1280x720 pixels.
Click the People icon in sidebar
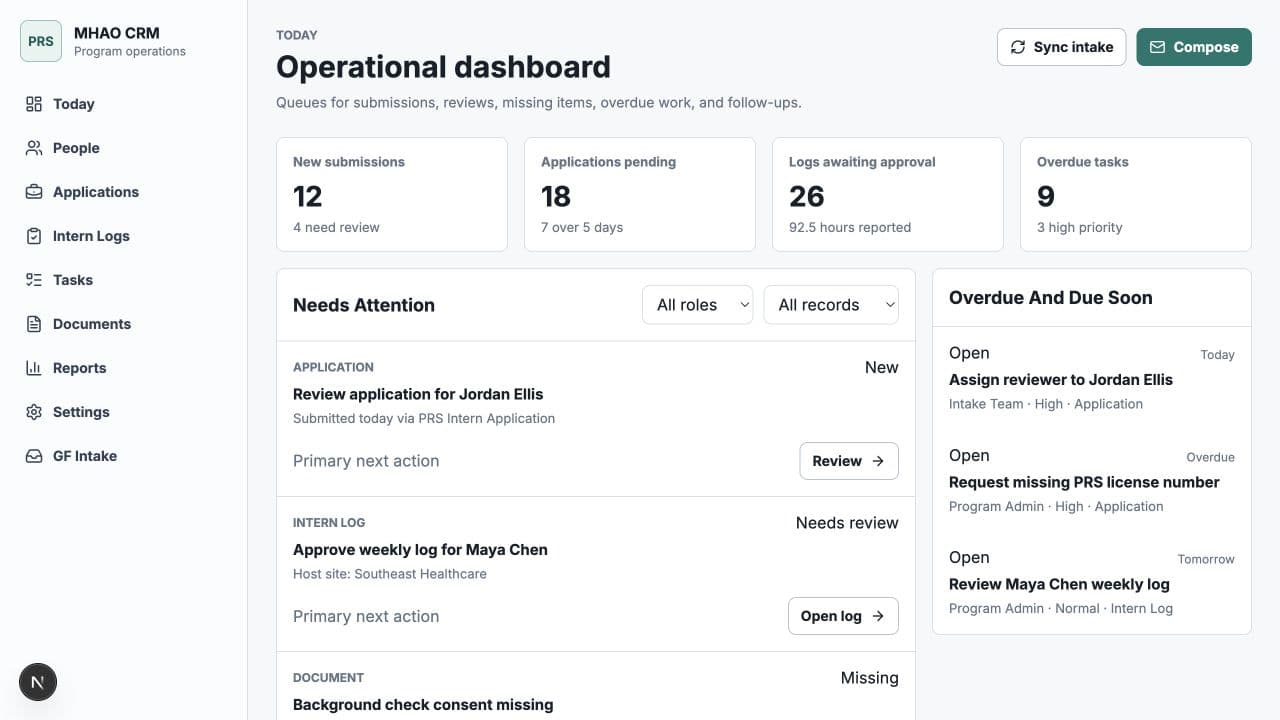point(34,148)
